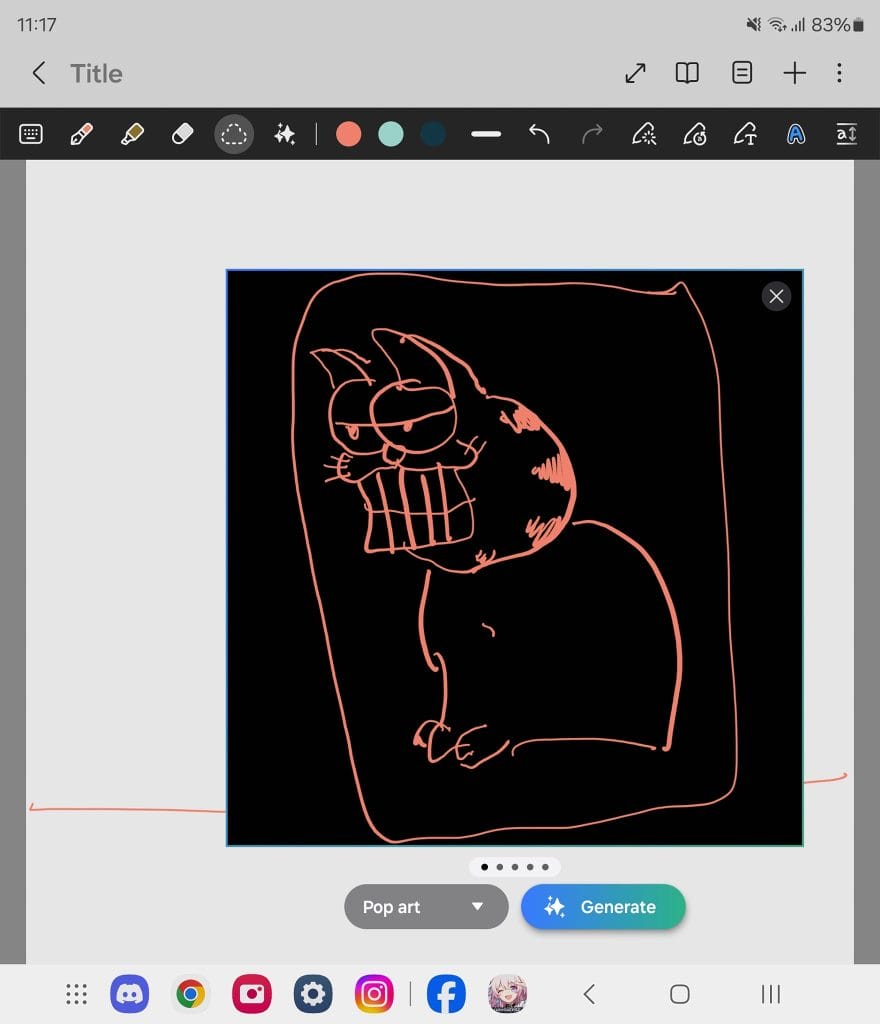Open the AI sketch sparkle tool

point(285,134)
